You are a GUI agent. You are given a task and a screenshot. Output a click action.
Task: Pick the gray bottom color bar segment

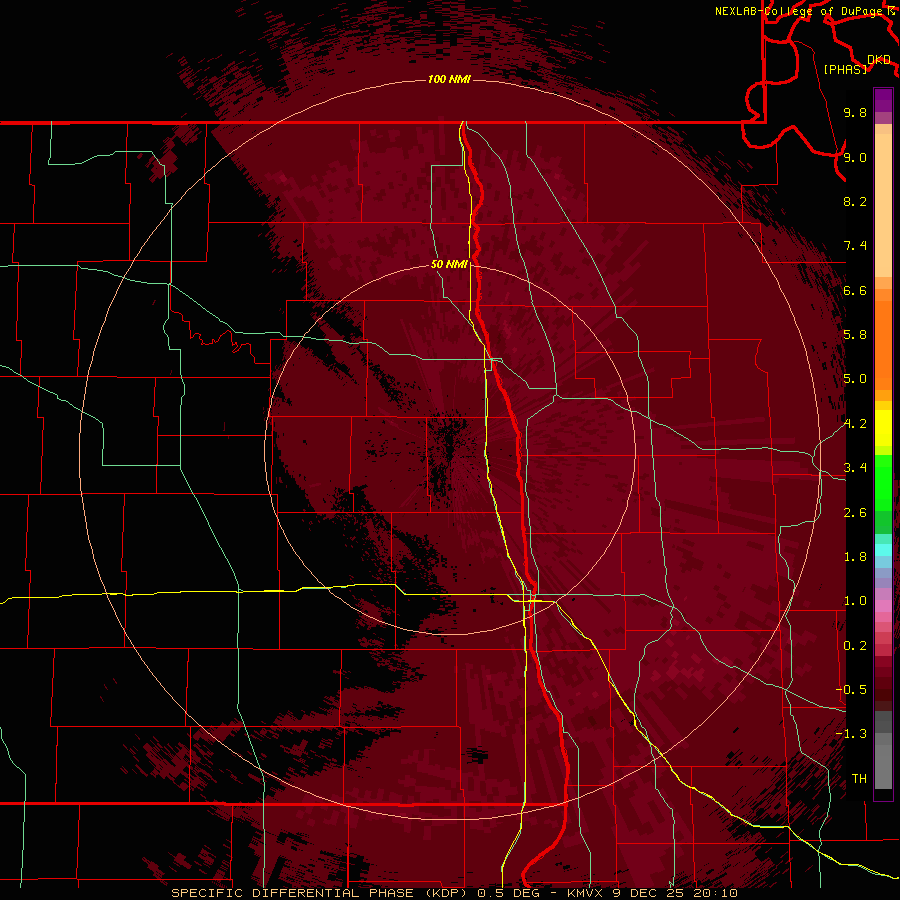point(883,766)
